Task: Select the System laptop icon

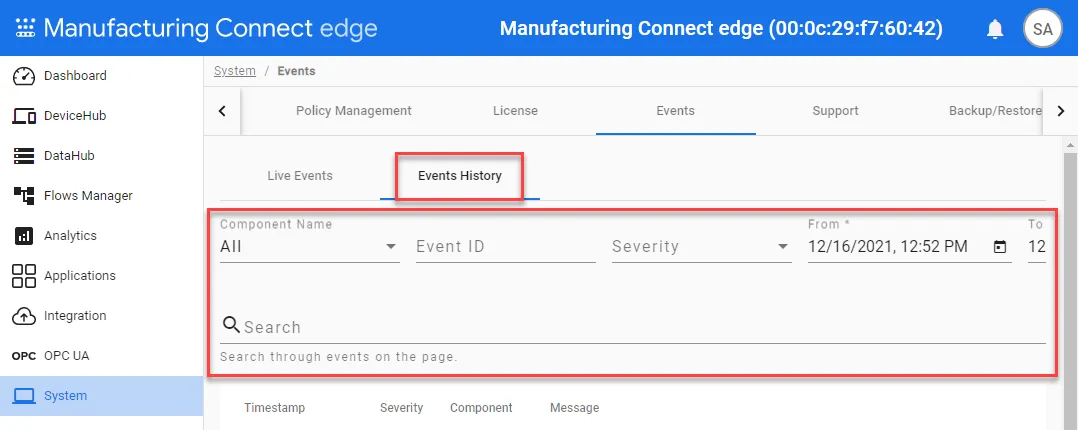Action: coord(24,396)
